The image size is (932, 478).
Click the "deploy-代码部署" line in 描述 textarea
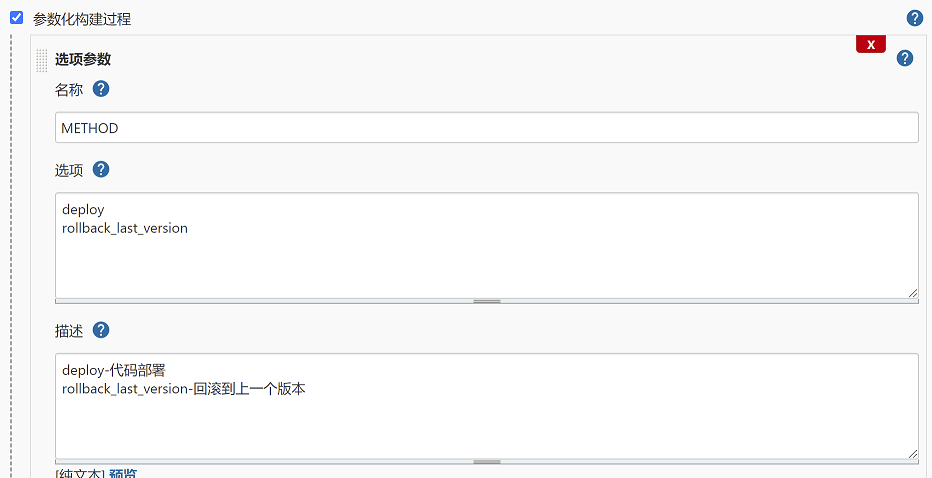coord(120,370)
